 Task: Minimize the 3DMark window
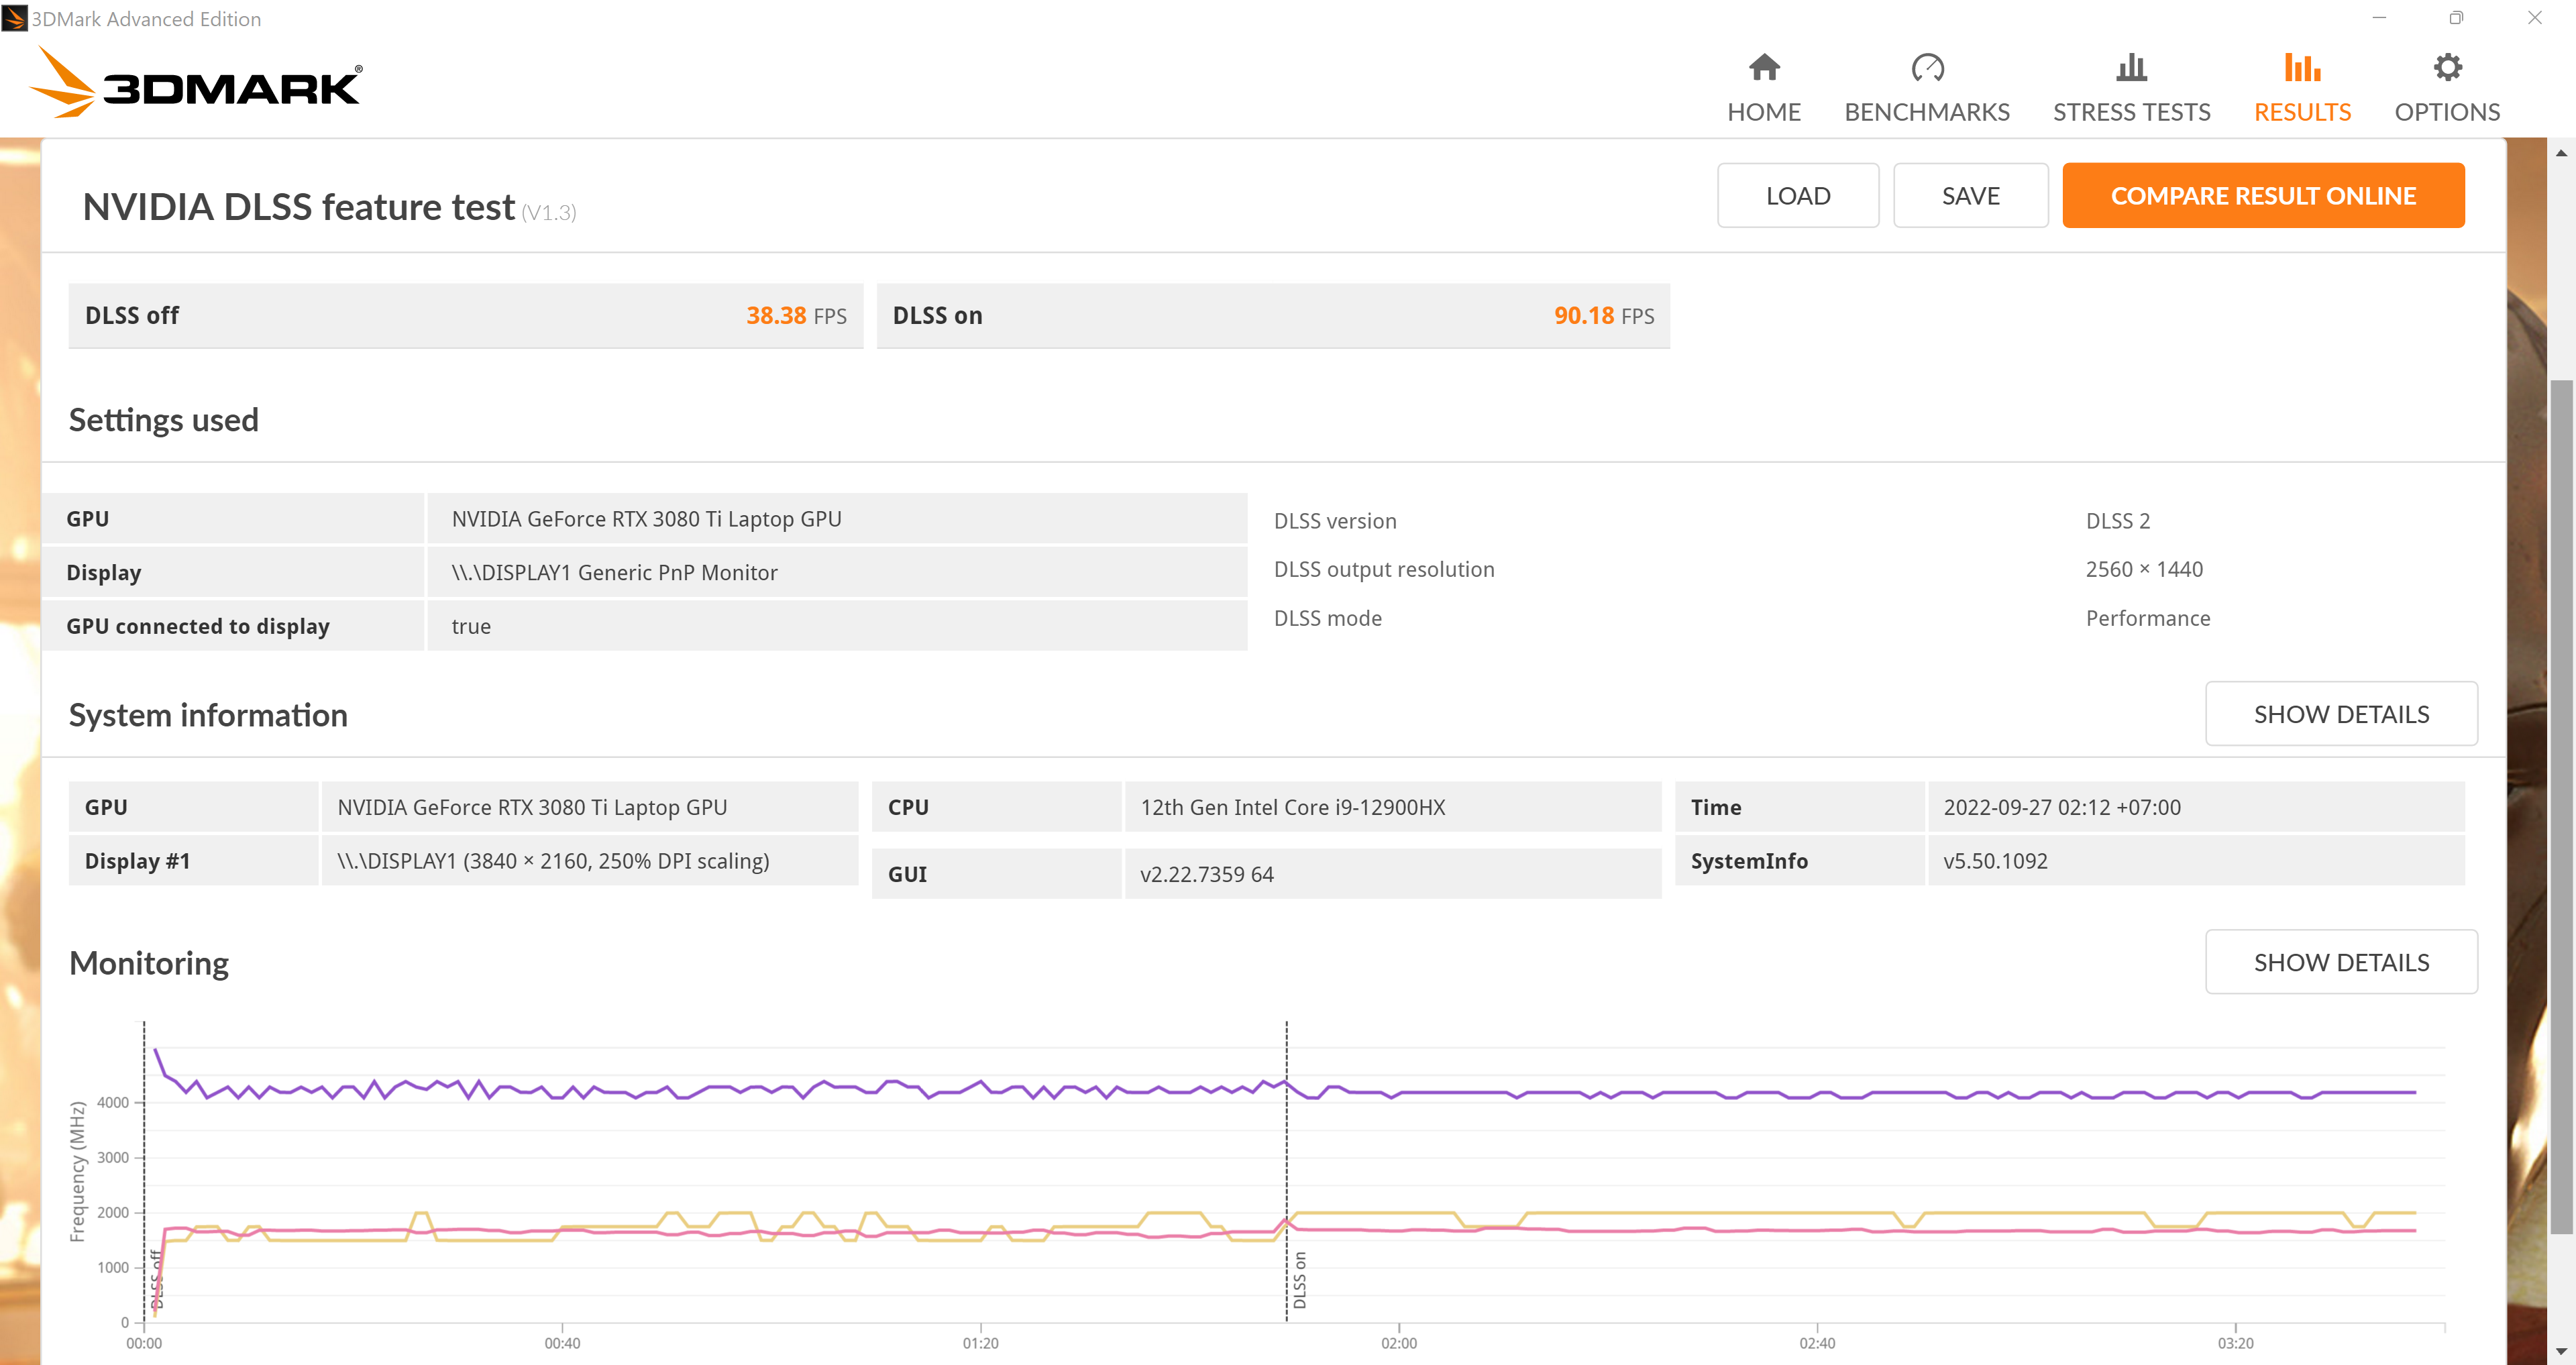click(2379, 18)
